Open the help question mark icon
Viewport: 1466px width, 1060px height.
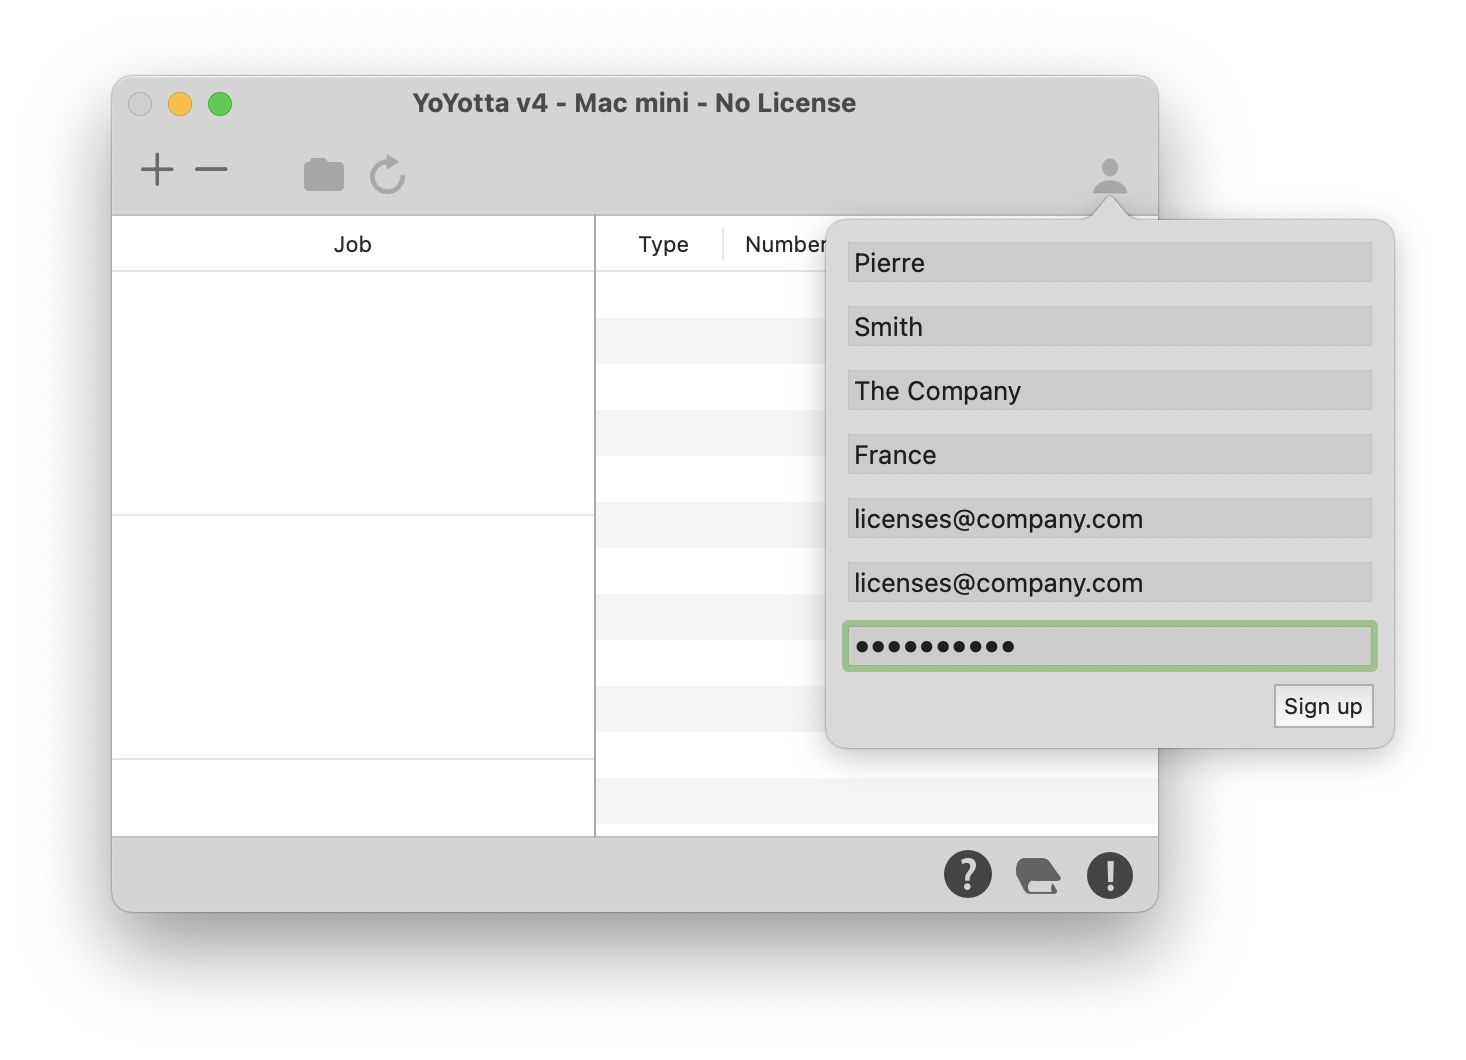(x=968, y=875)
